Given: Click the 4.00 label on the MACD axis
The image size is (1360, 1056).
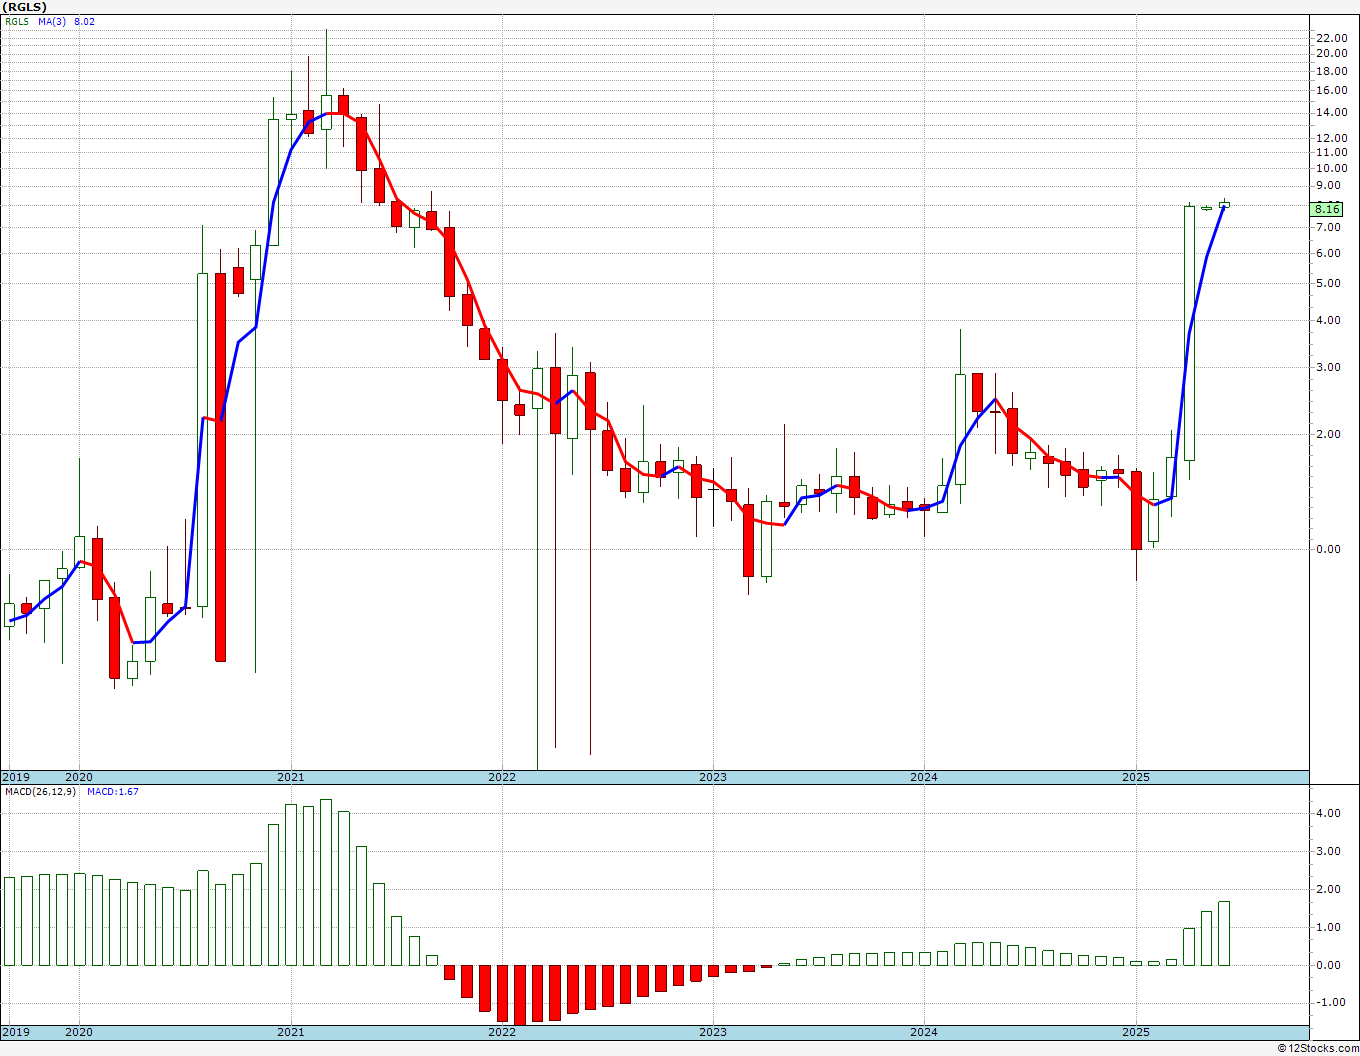Looking at the screenshot, I should [1328, 813].
